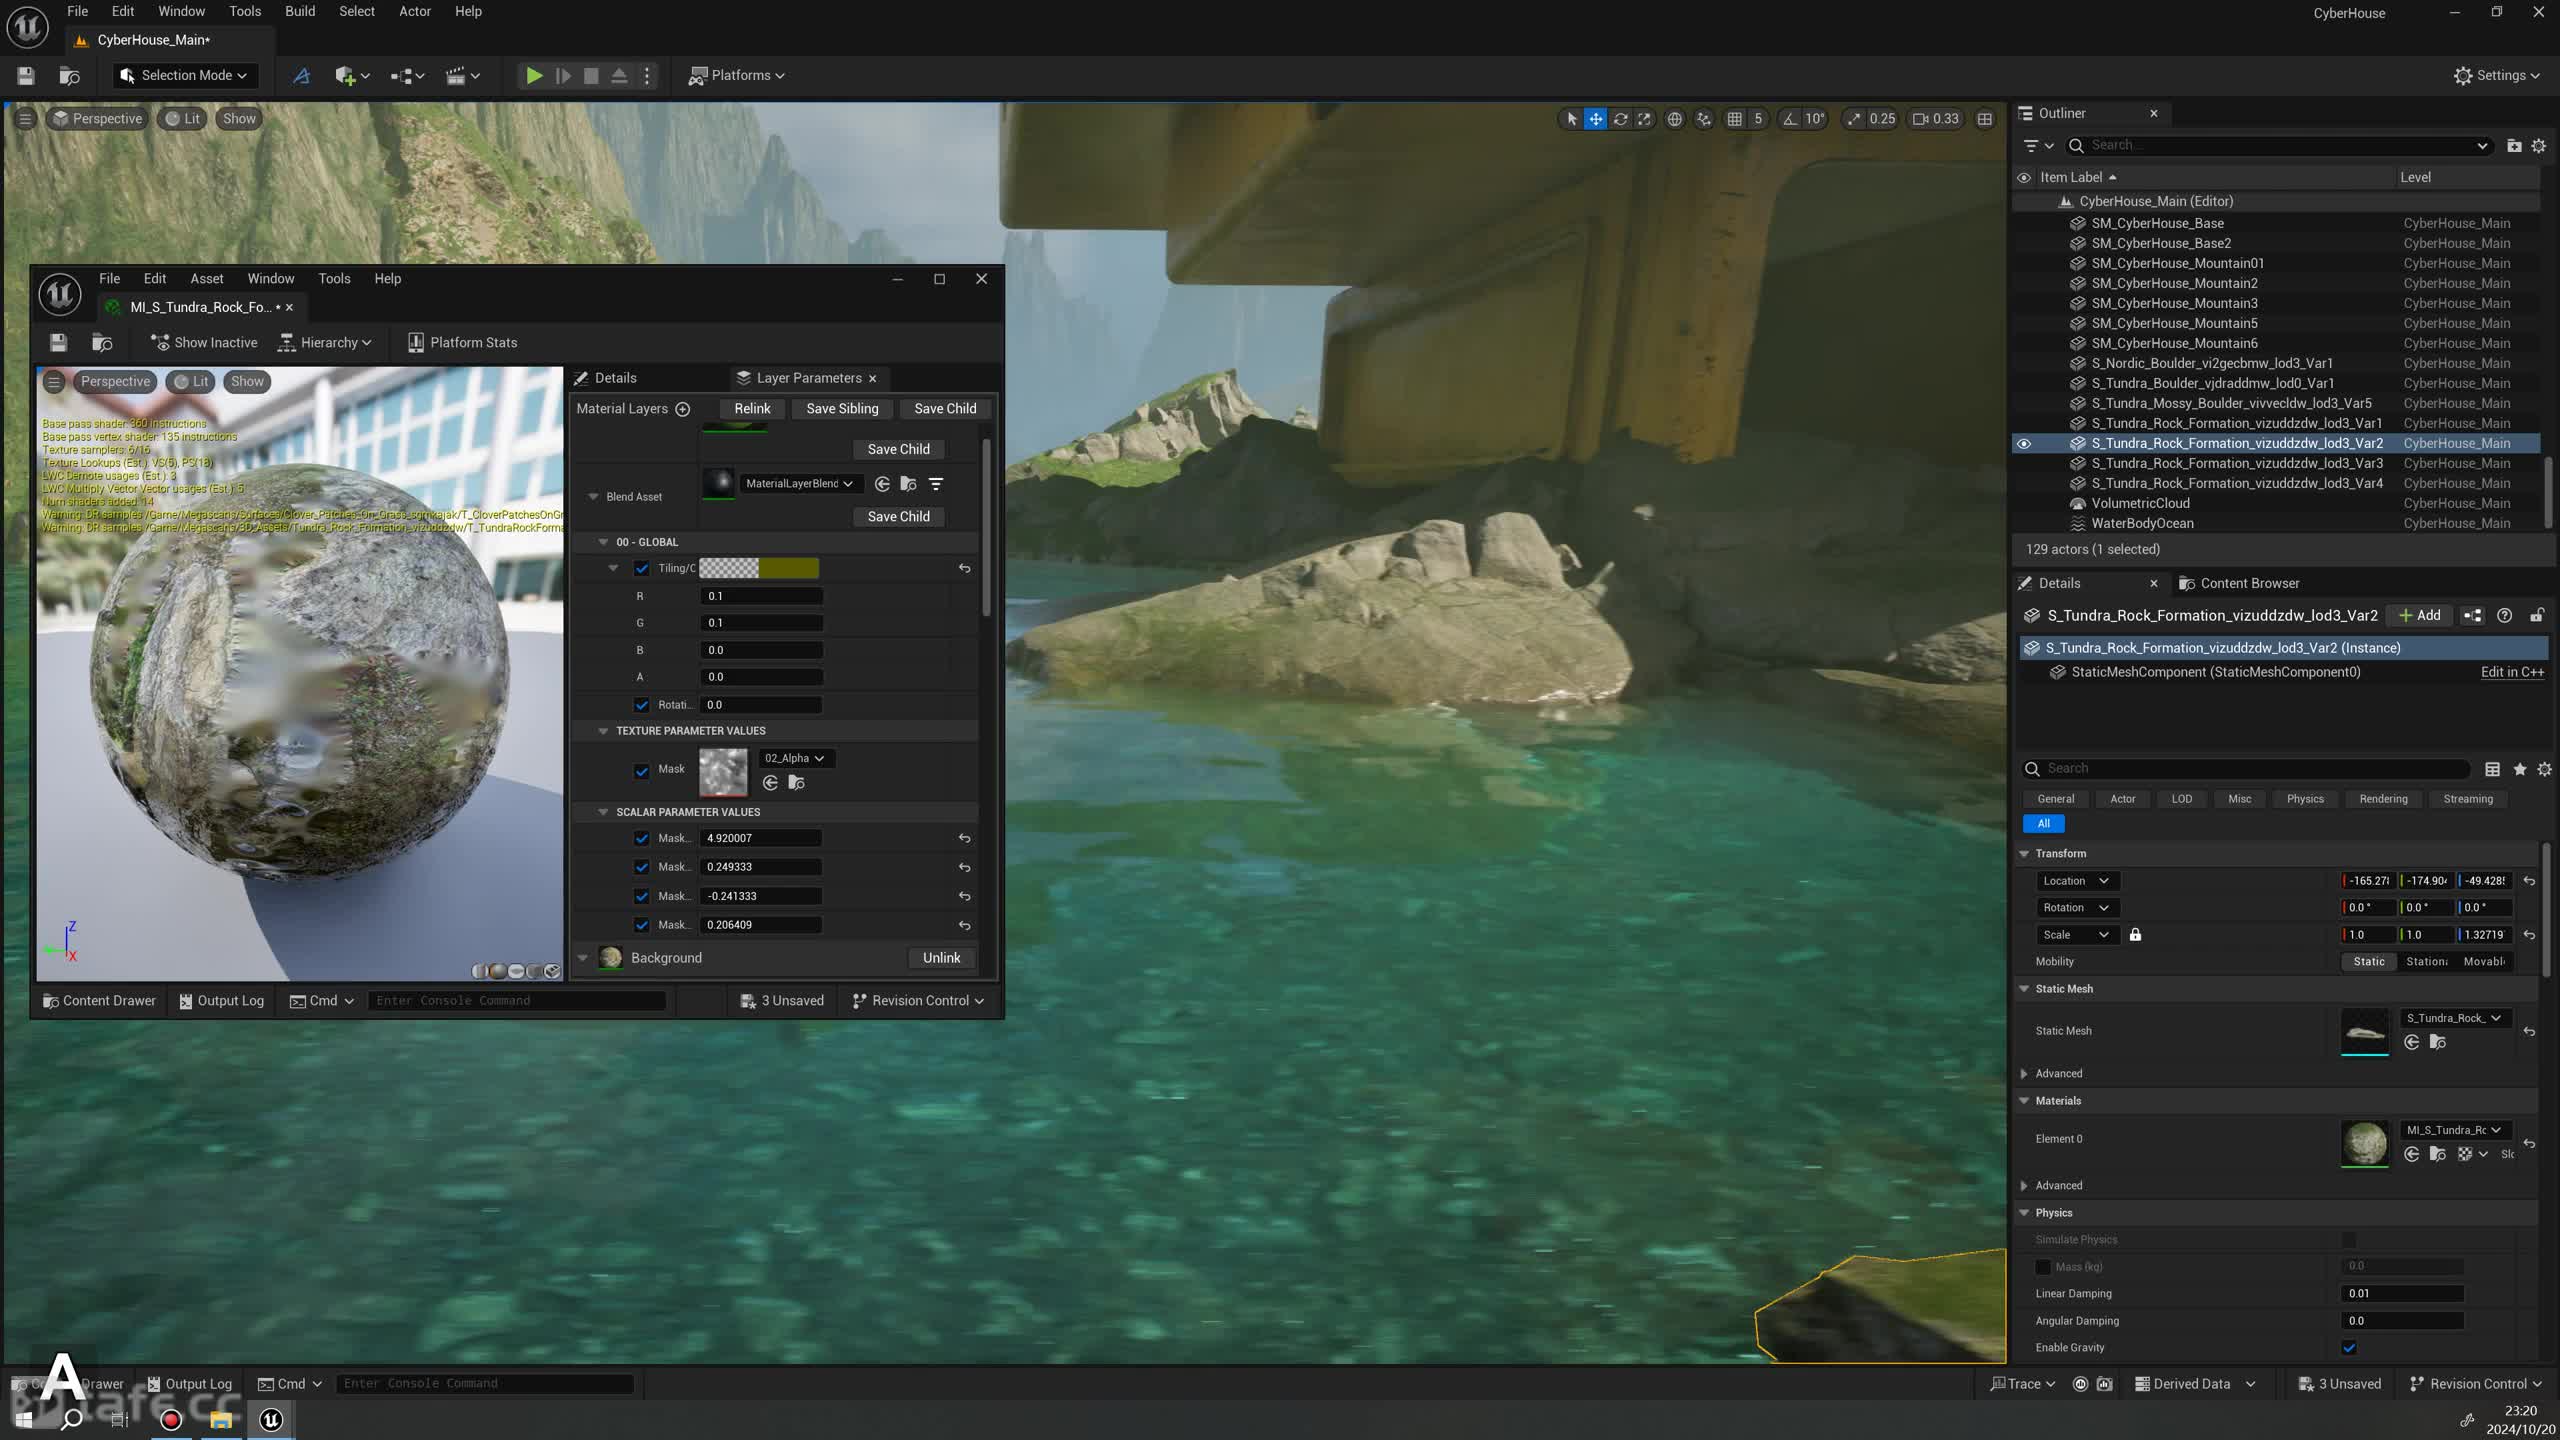The image size is (2560, 1440).
Task: Collapse the 00 - GLOBAL section
Action: point(603,542)
